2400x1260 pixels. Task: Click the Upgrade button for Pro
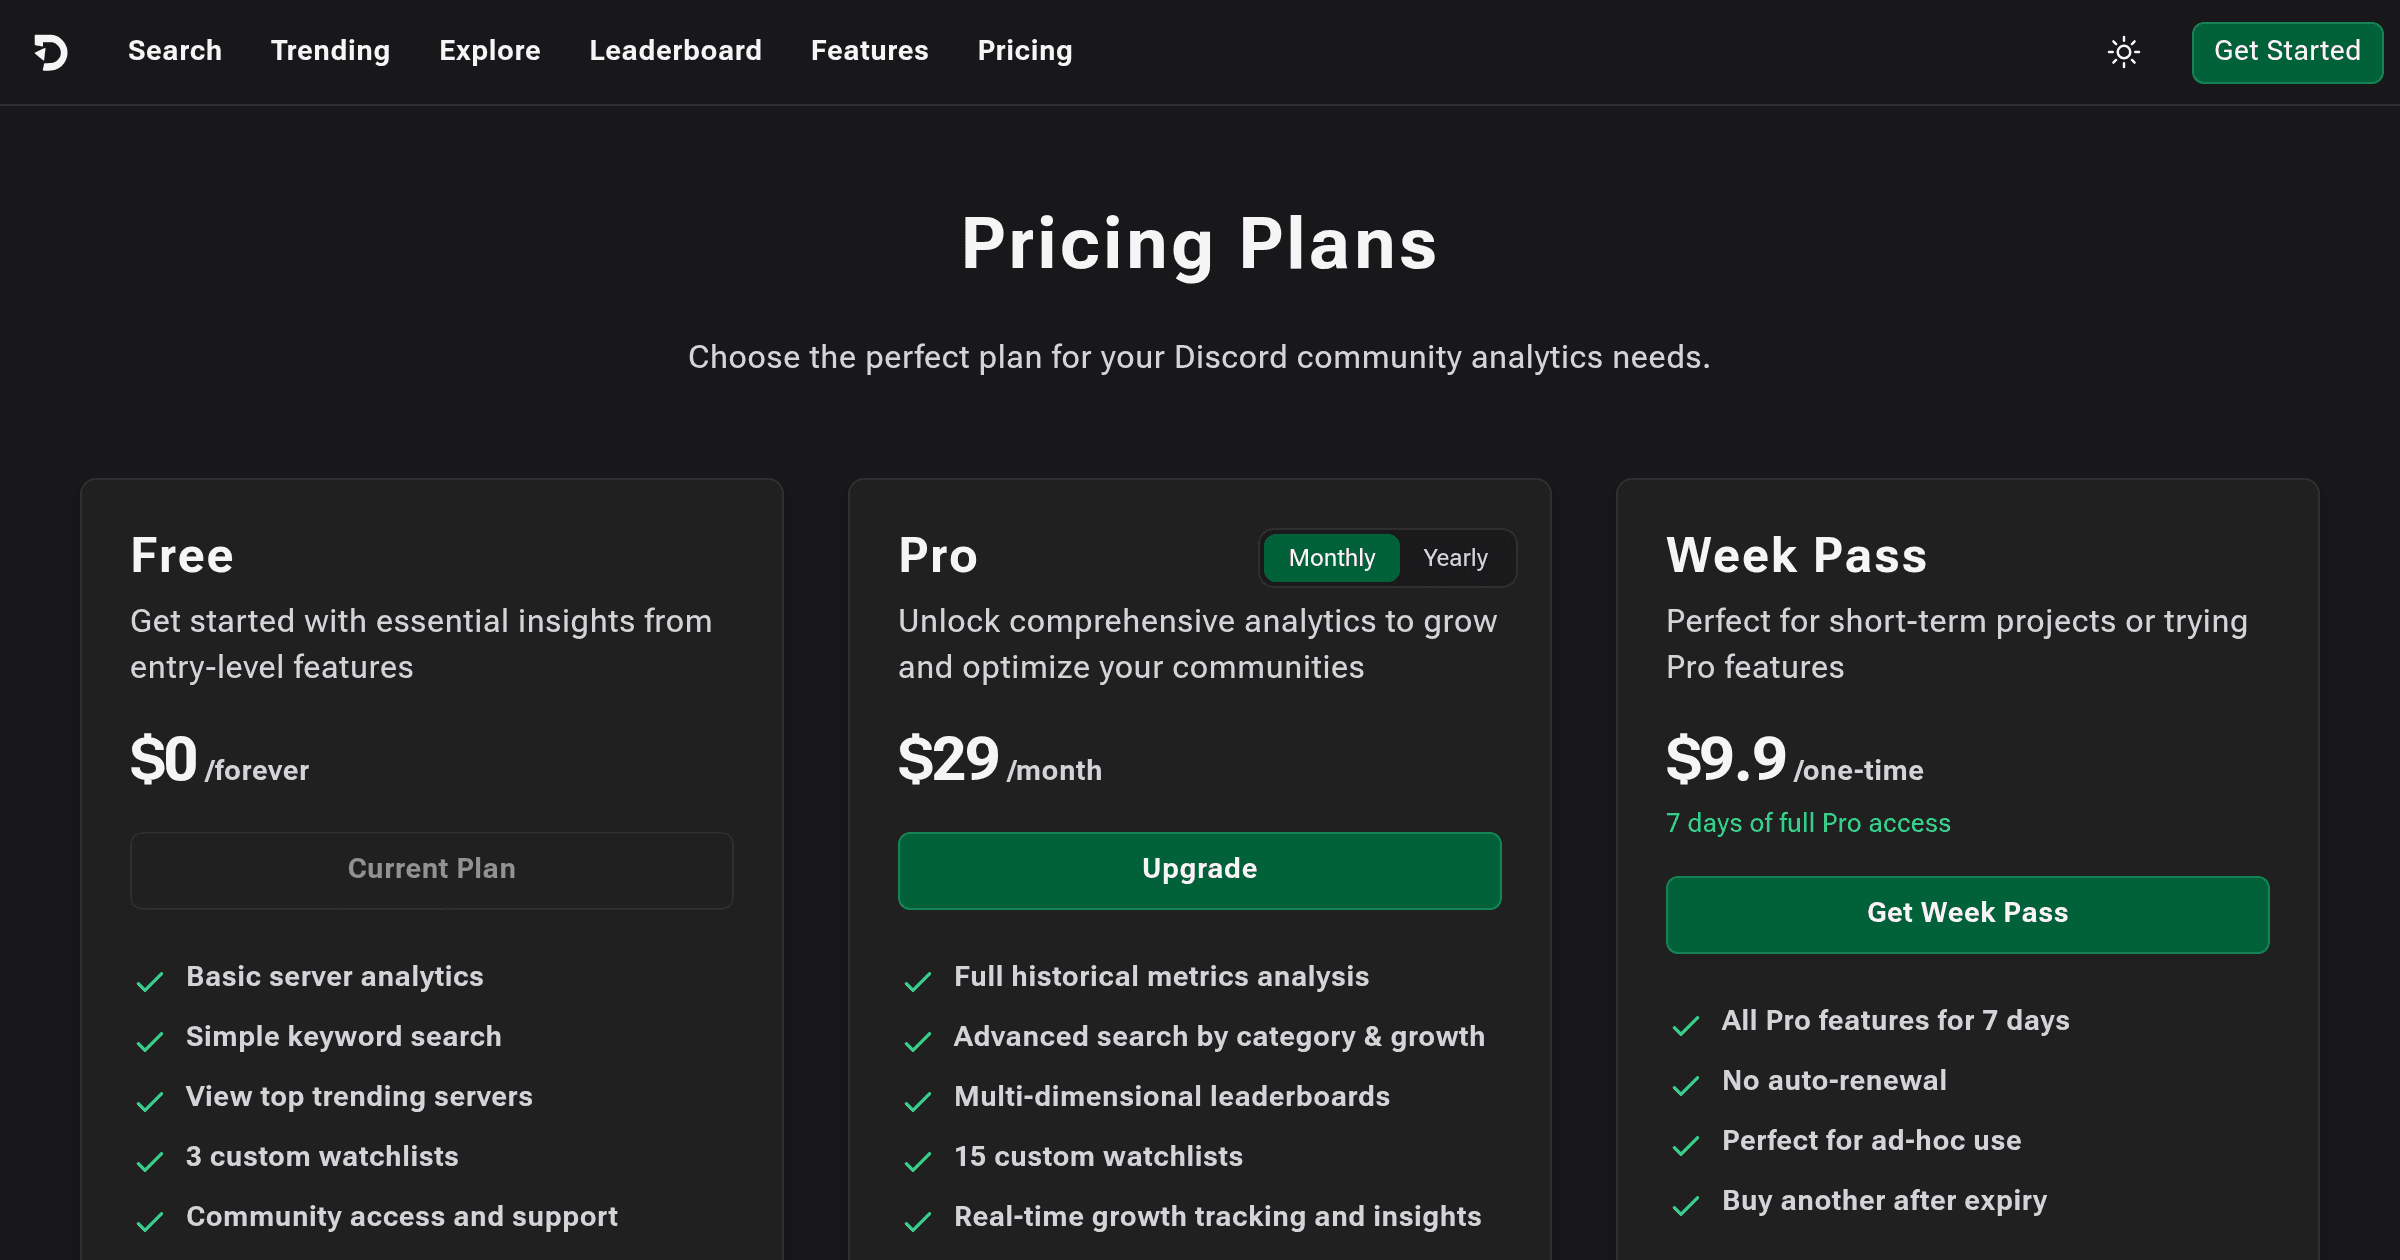[x=1199, y=870]
